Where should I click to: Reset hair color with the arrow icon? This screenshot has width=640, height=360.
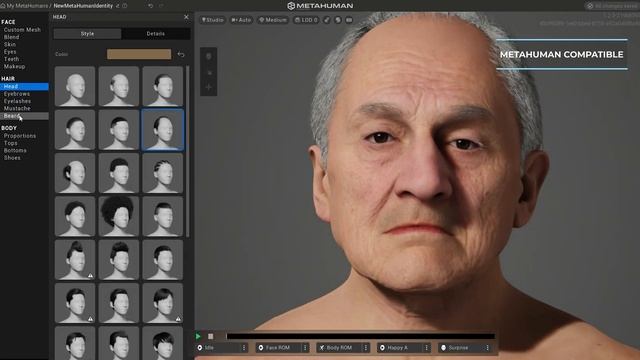pyautogui.click(x=181, y=54)
